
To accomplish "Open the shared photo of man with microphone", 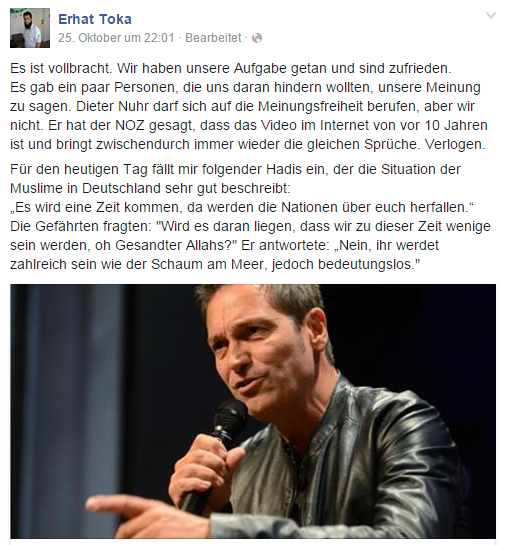I will click(253, 411).
